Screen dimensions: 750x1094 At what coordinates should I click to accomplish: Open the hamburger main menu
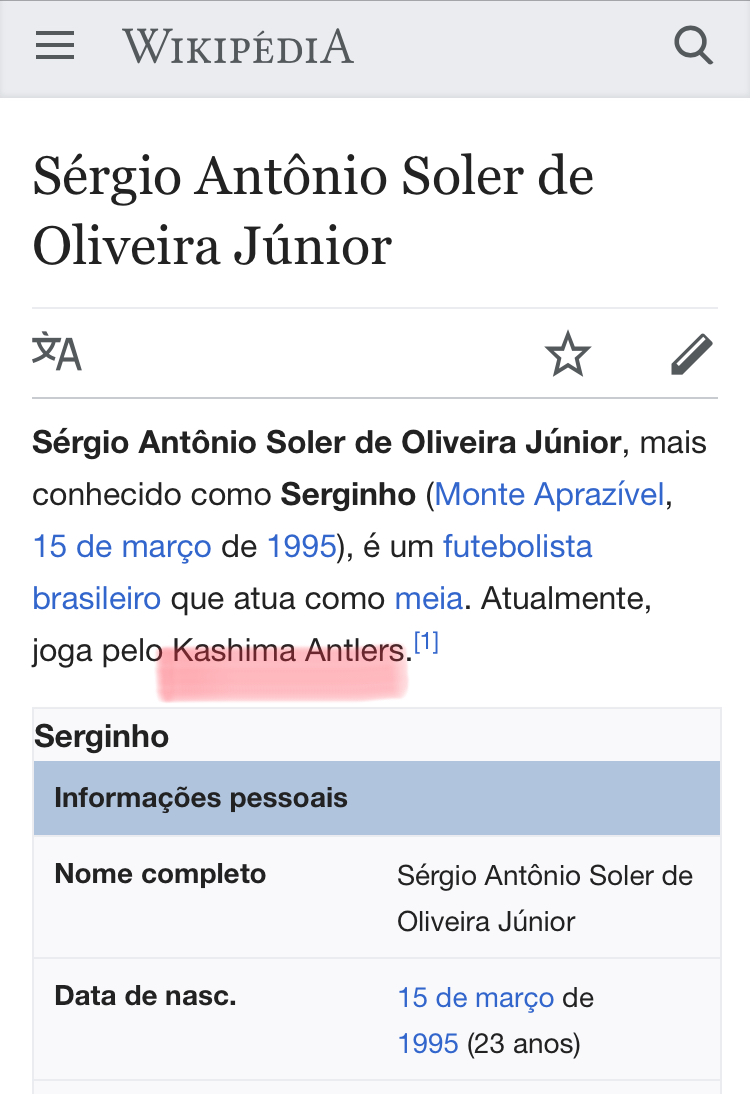point(55,46)
